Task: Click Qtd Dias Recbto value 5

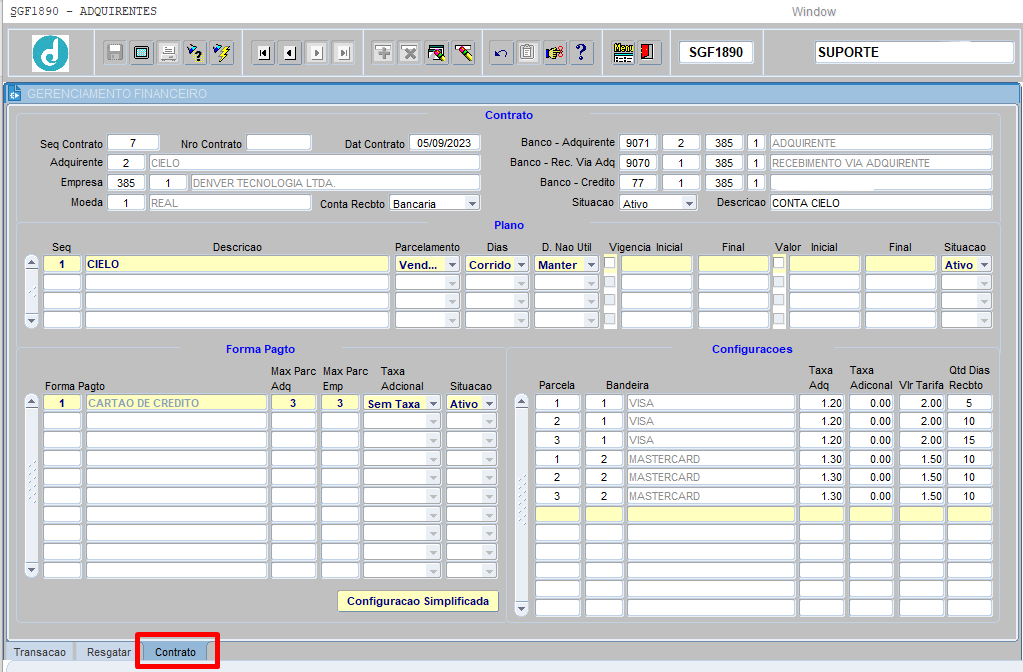Action: [x=969, y=403]
